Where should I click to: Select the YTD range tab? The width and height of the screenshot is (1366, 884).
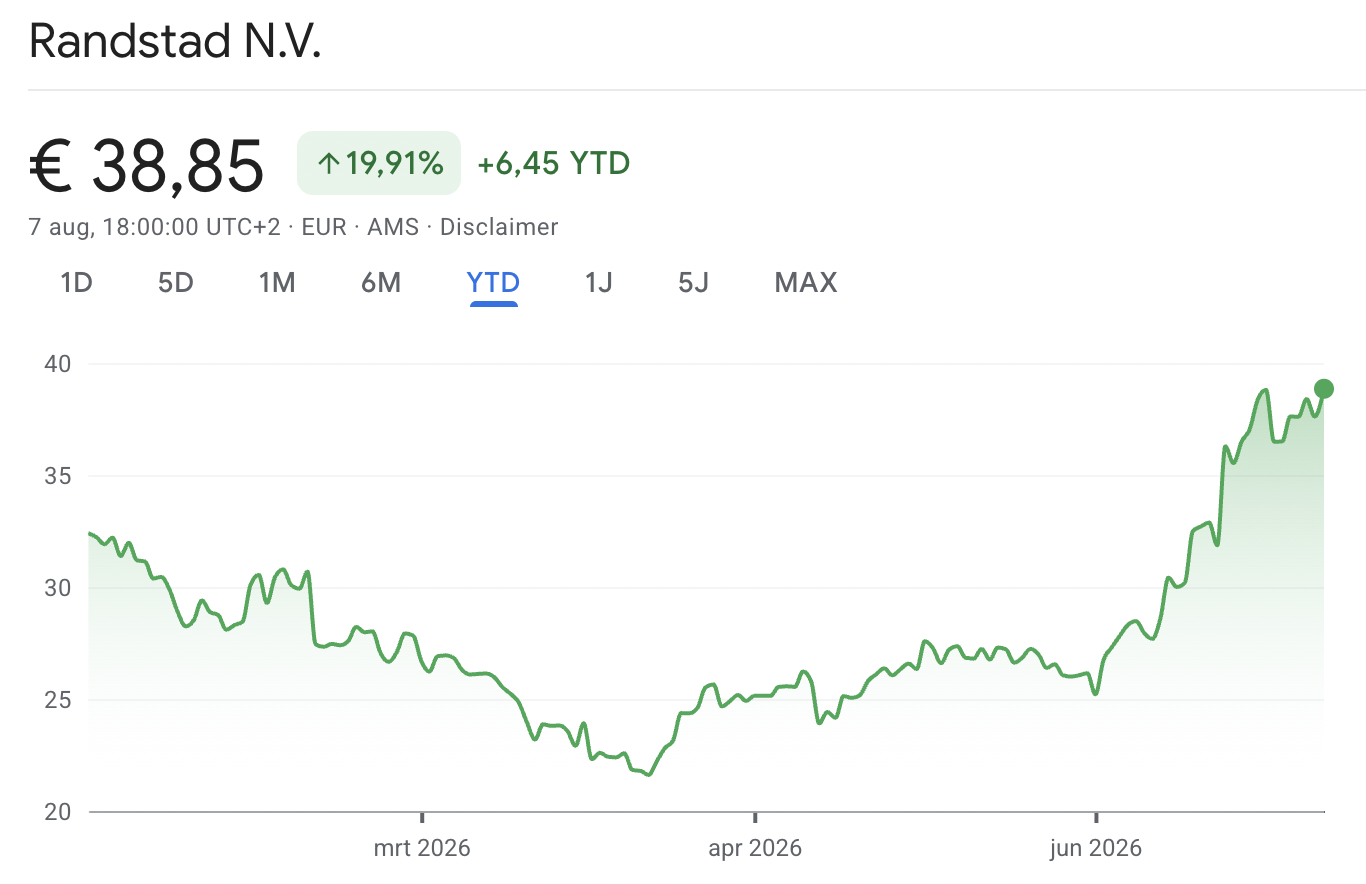493,283
